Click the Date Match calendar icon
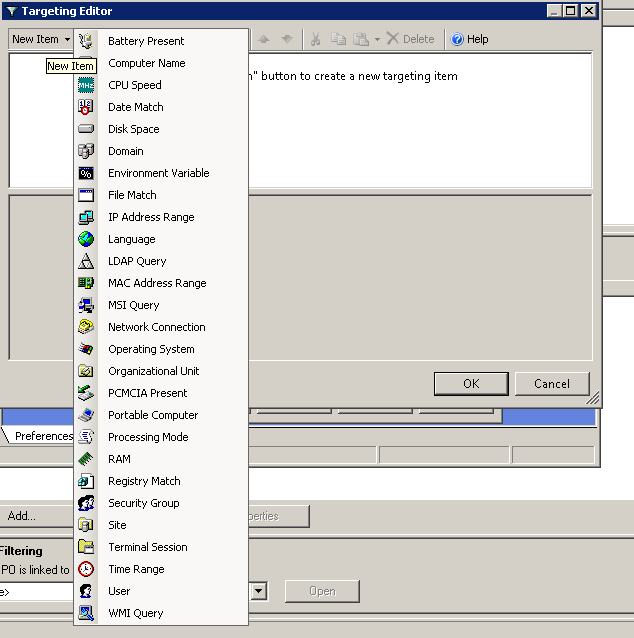Viewport: 634px width, 638px height. click(x=86, y=107)
